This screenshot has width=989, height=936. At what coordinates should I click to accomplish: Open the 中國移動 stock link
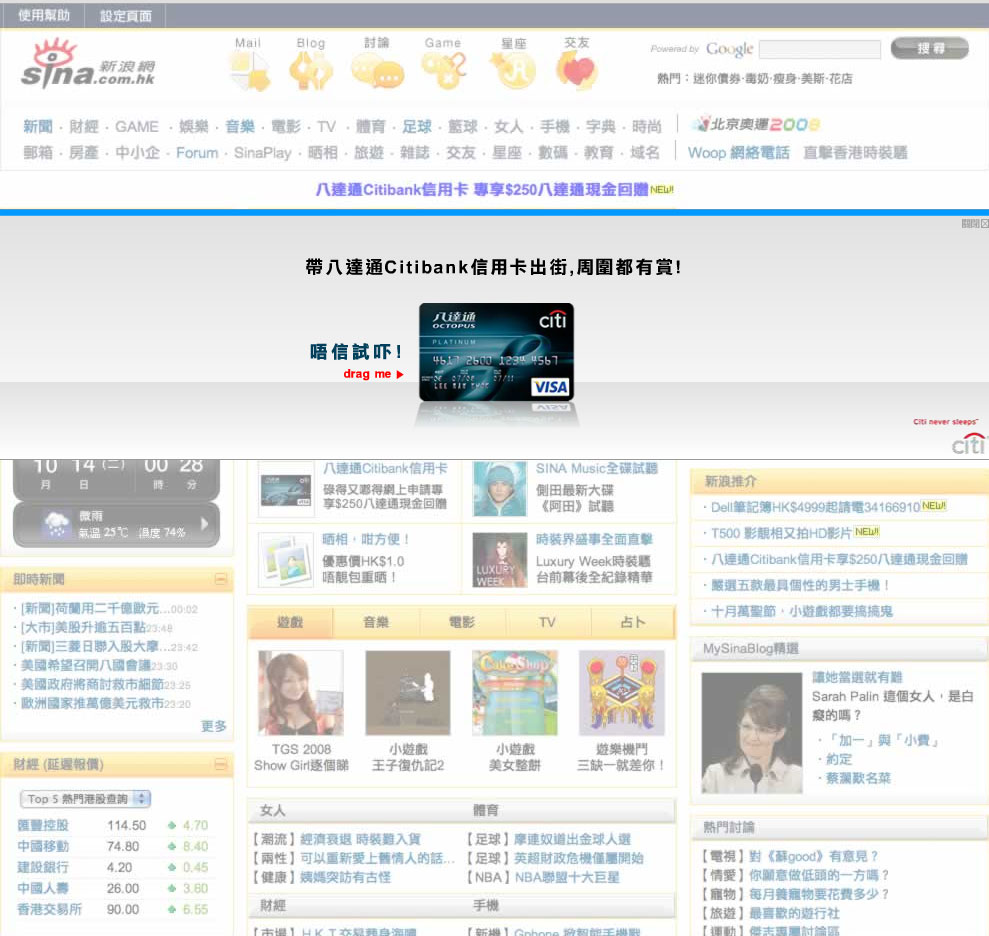click(43, 846)
